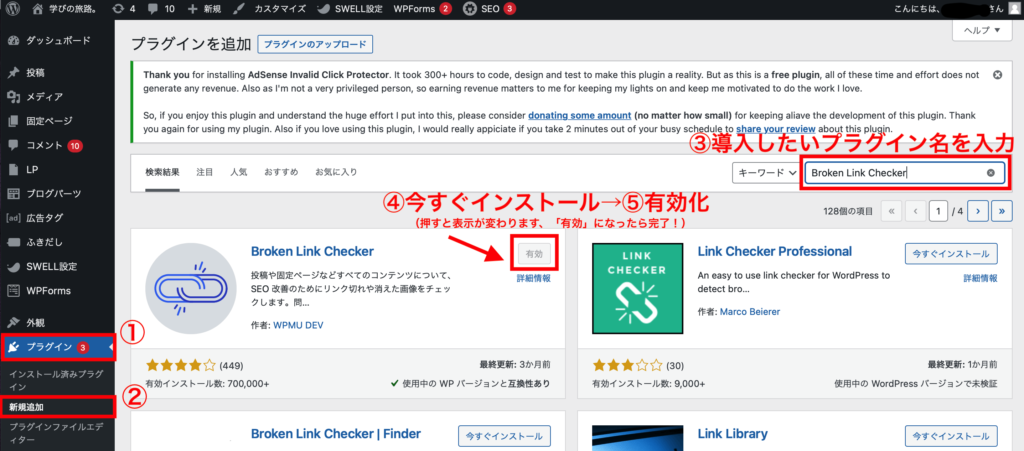The height and width of the screenshot is (451, 1024).
Task: Dismiss the AdSense Invalid Click Protector notice
Action: [997, 75]
